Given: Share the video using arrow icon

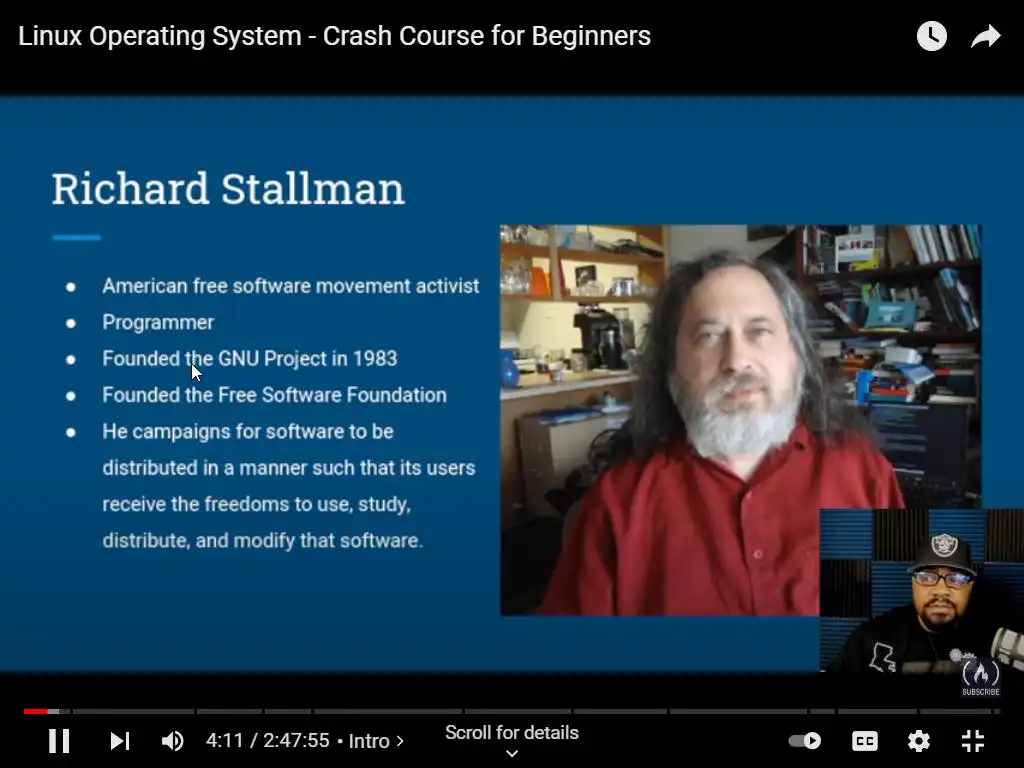Looking at the screenshot, I should click(x=985, y=36).
